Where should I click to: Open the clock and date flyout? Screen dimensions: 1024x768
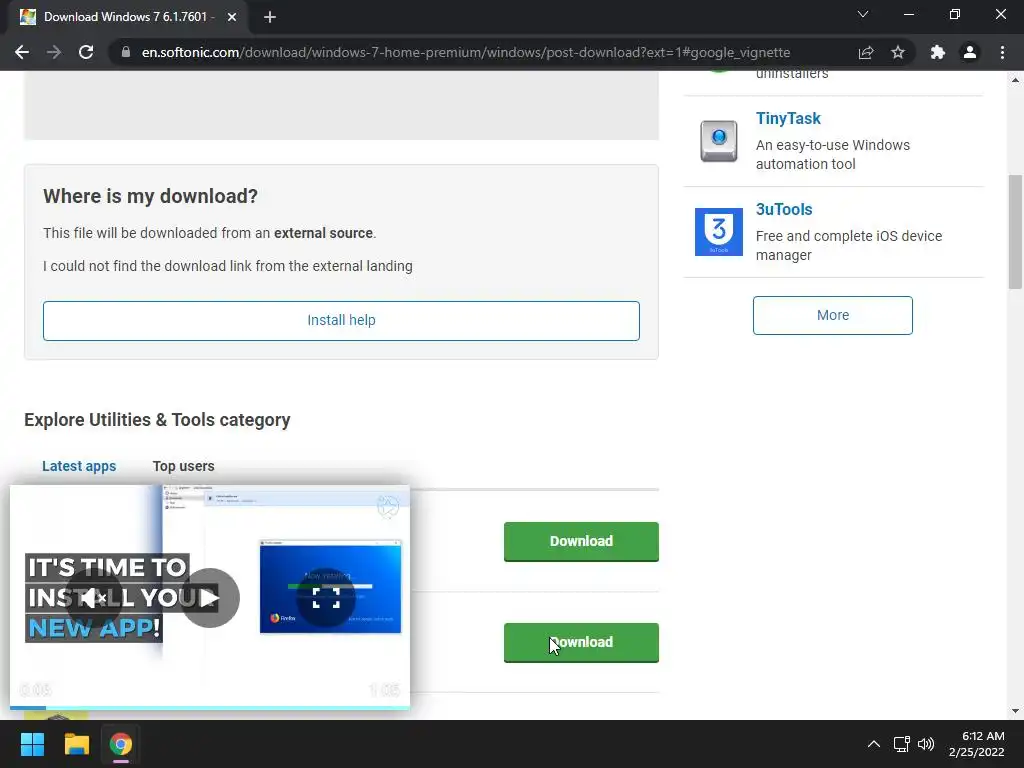tap(977, 744)
